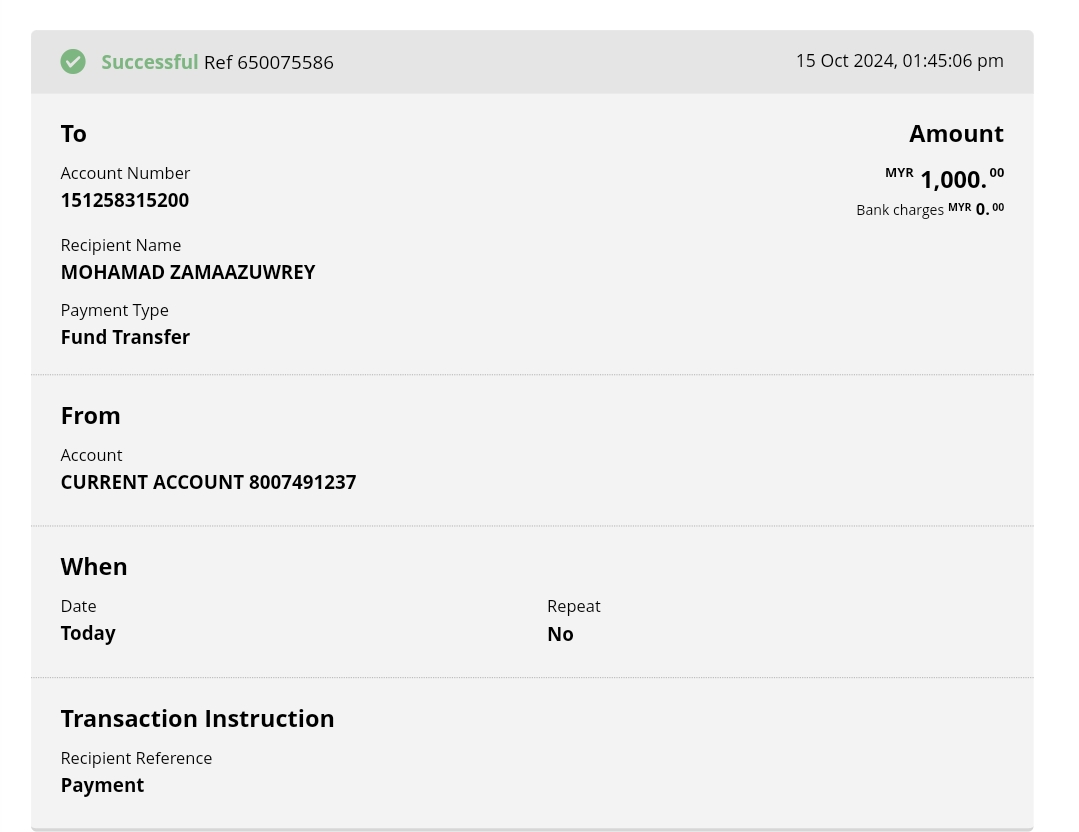Click the "Account Number" field label

(x=125, y=173)
